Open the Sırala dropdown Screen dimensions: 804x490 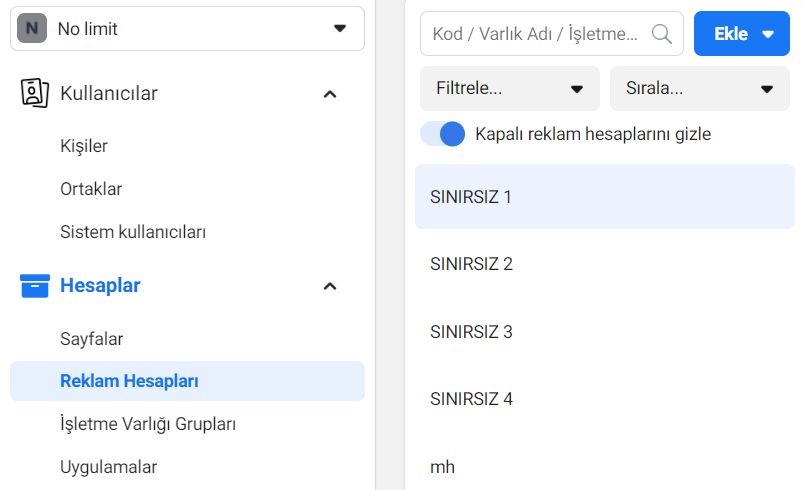click(x=699, y=88)
